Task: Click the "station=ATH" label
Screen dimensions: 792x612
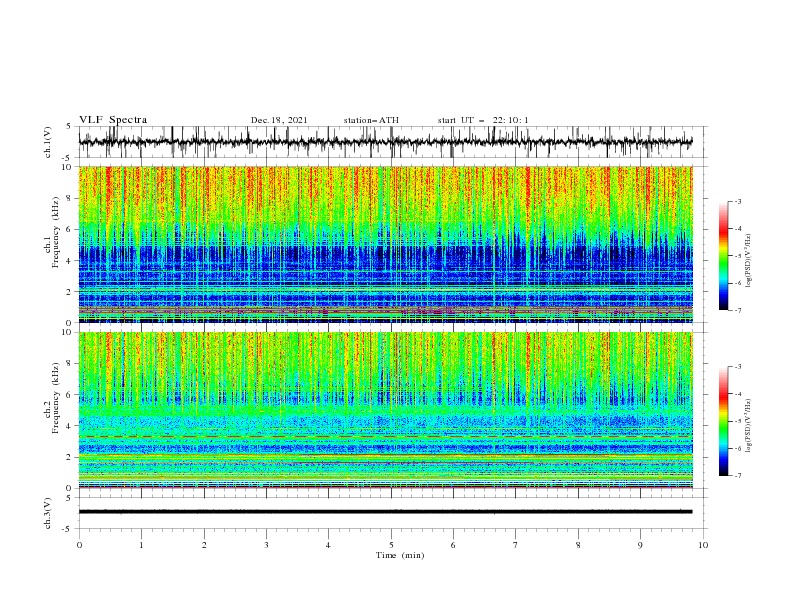Action: (x=371, y=120)
